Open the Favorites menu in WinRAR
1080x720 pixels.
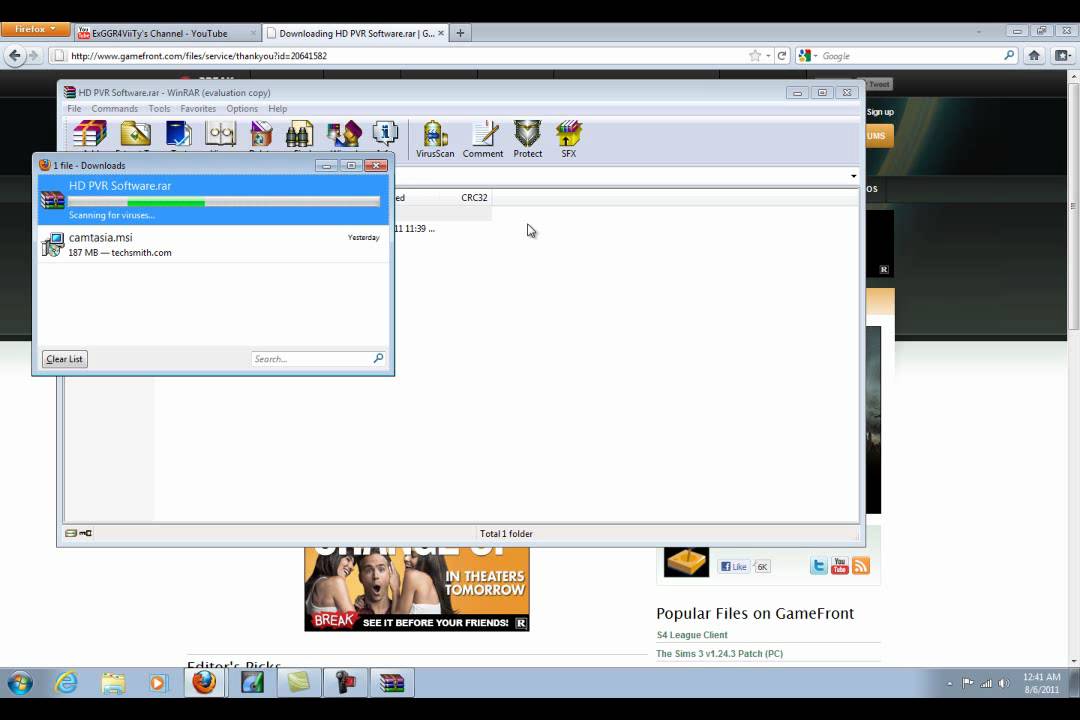pyautogui.click(x=198, y=109)
